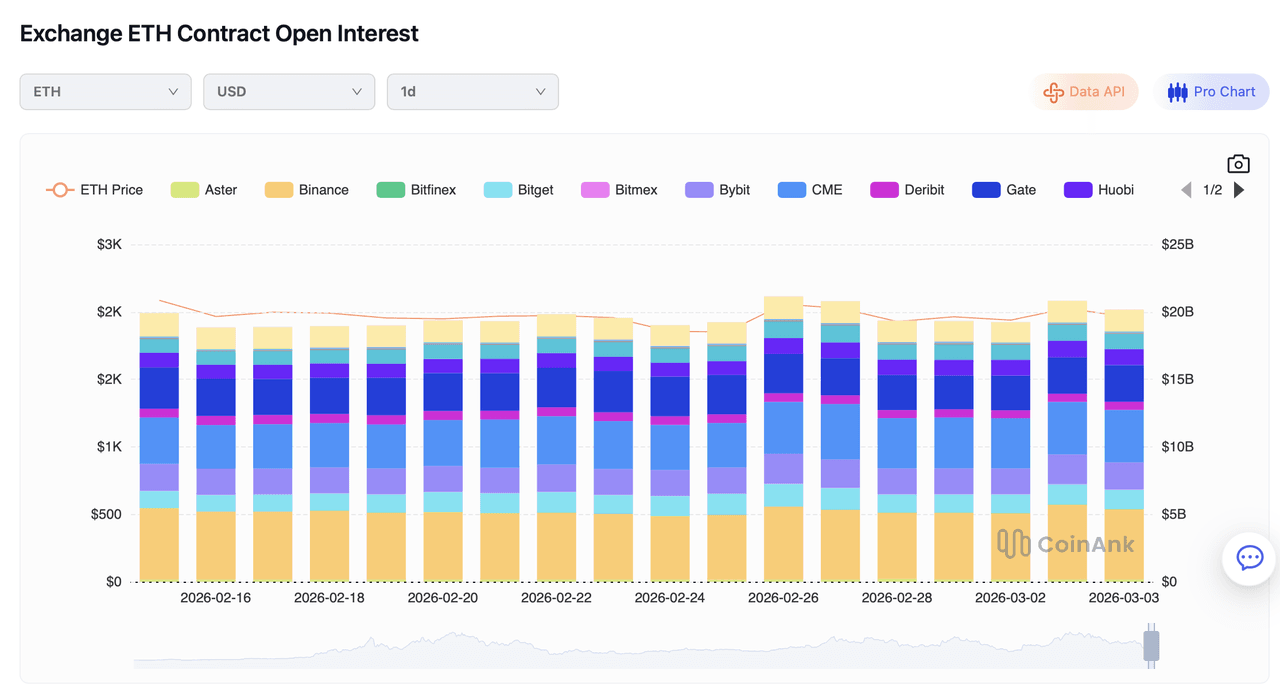
Task: Click the CoinAnk watermark logo
Action: 1065,543
